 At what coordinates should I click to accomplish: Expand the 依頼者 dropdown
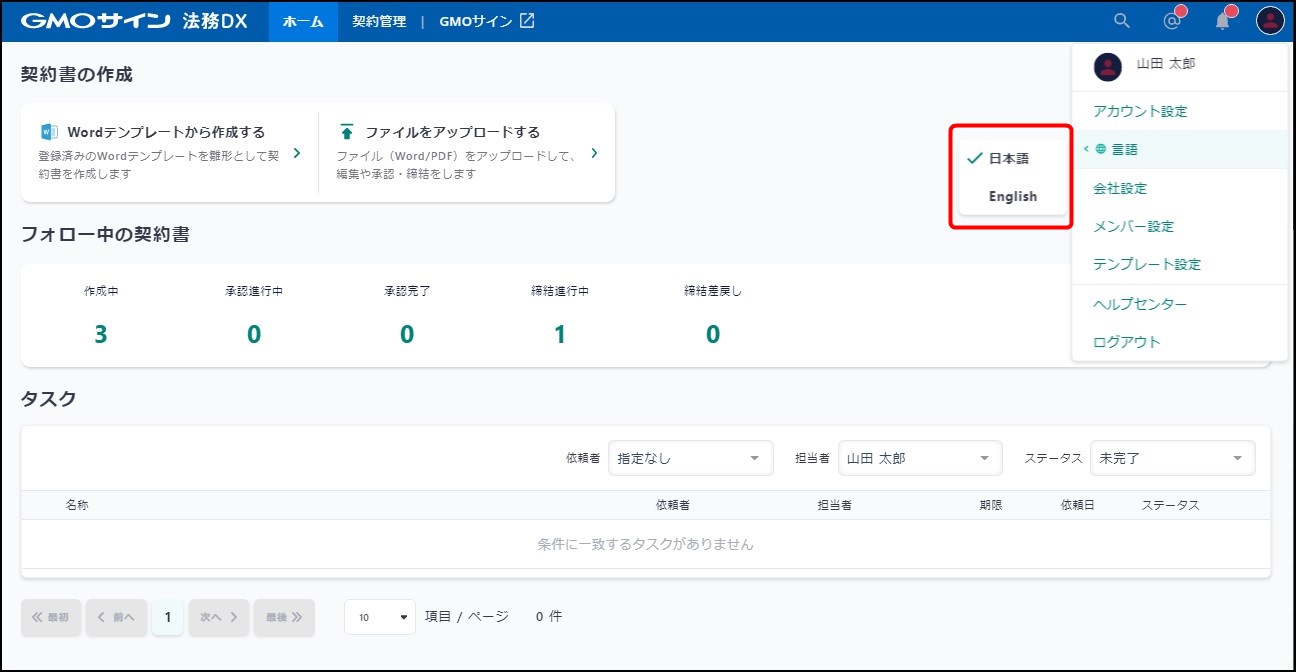690,458
